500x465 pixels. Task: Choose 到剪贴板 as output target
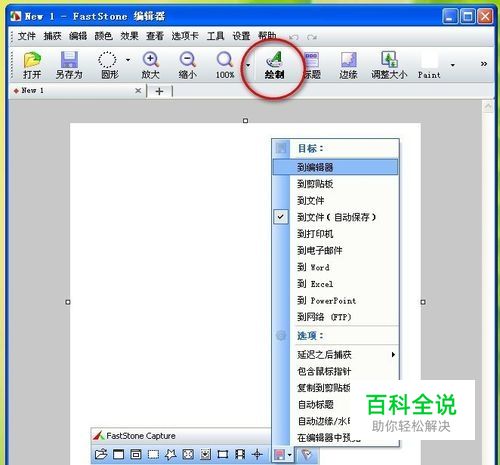(x=335, y=184)
